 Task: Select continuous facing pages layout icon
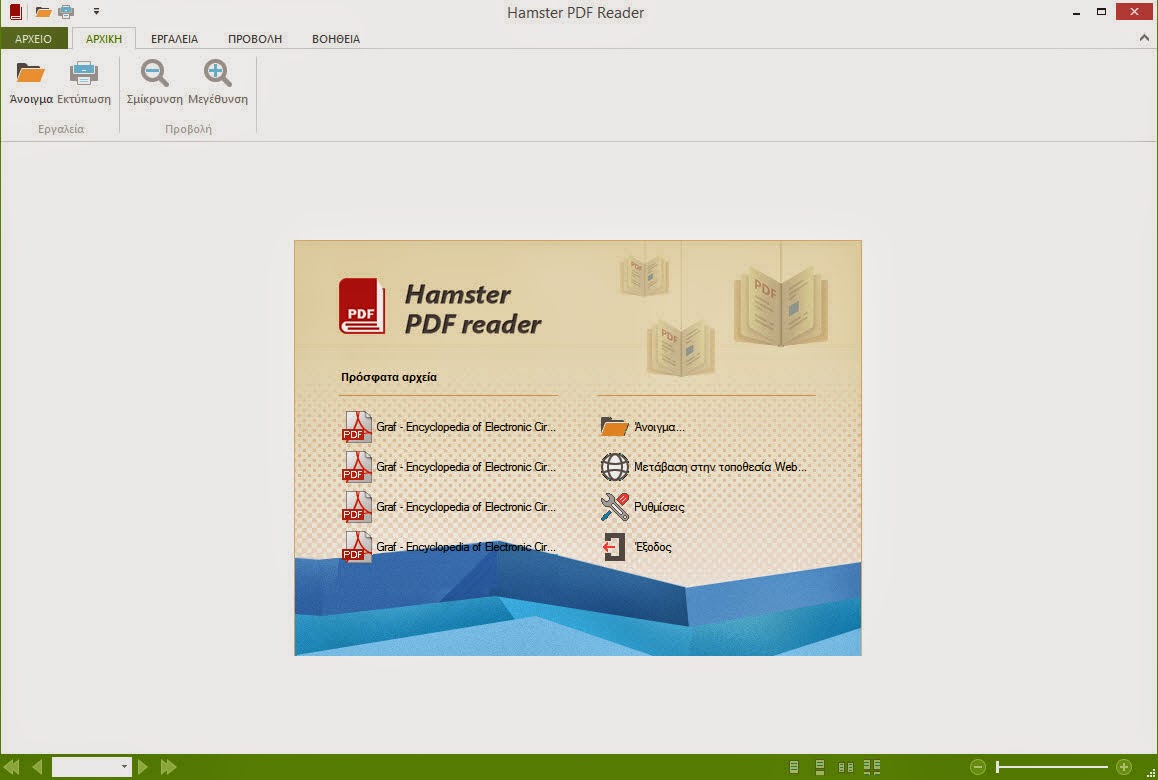point(872,767)
